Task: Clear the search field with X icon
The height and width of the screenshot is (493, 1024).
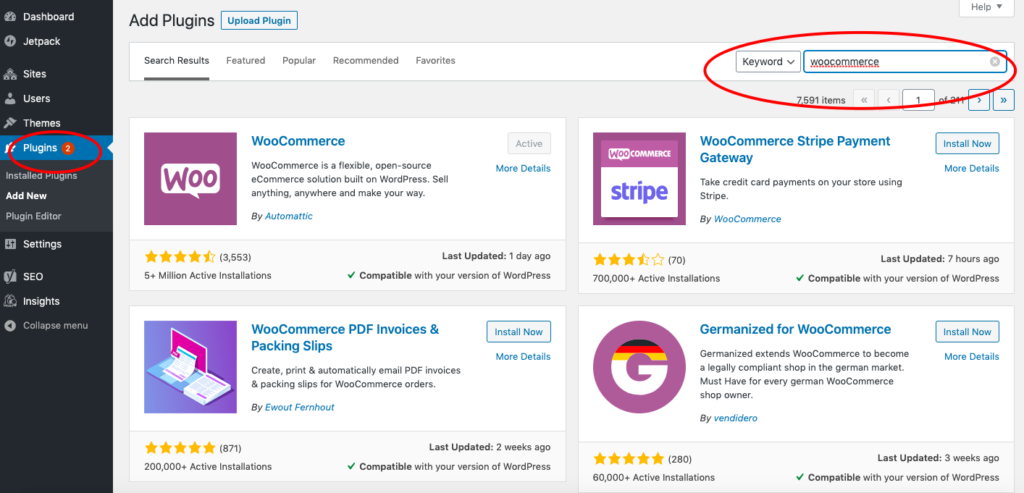Action: (x=995, y=61)
